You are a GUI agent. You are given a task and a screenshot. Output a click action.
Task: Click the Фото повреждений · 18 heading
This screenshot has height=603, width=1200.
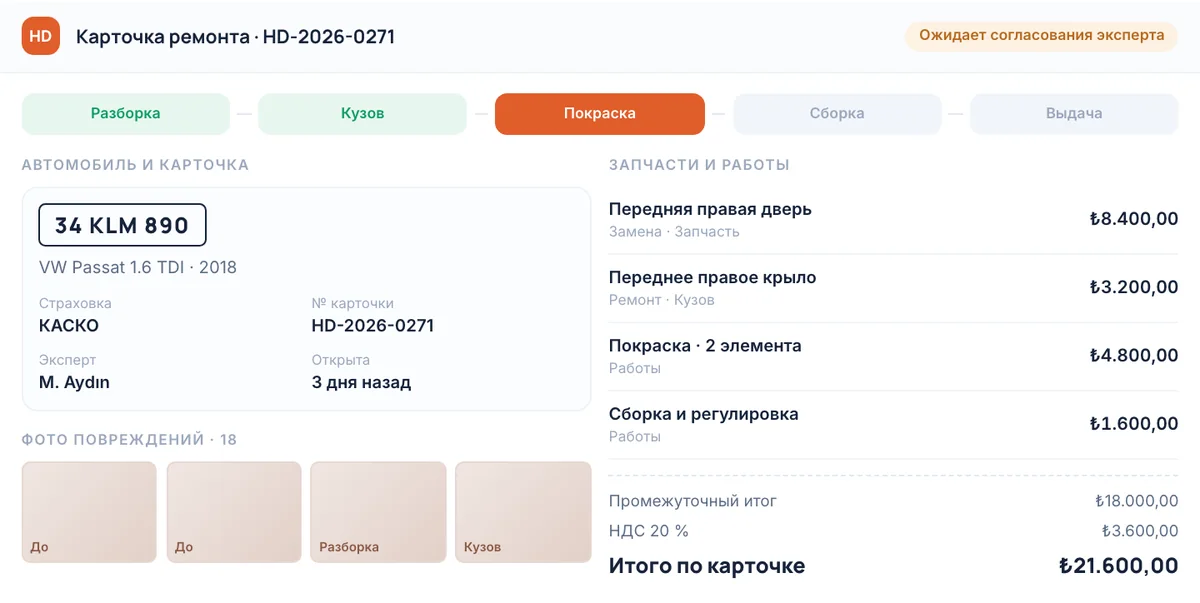pyautogui.click(x=129, y=440)
